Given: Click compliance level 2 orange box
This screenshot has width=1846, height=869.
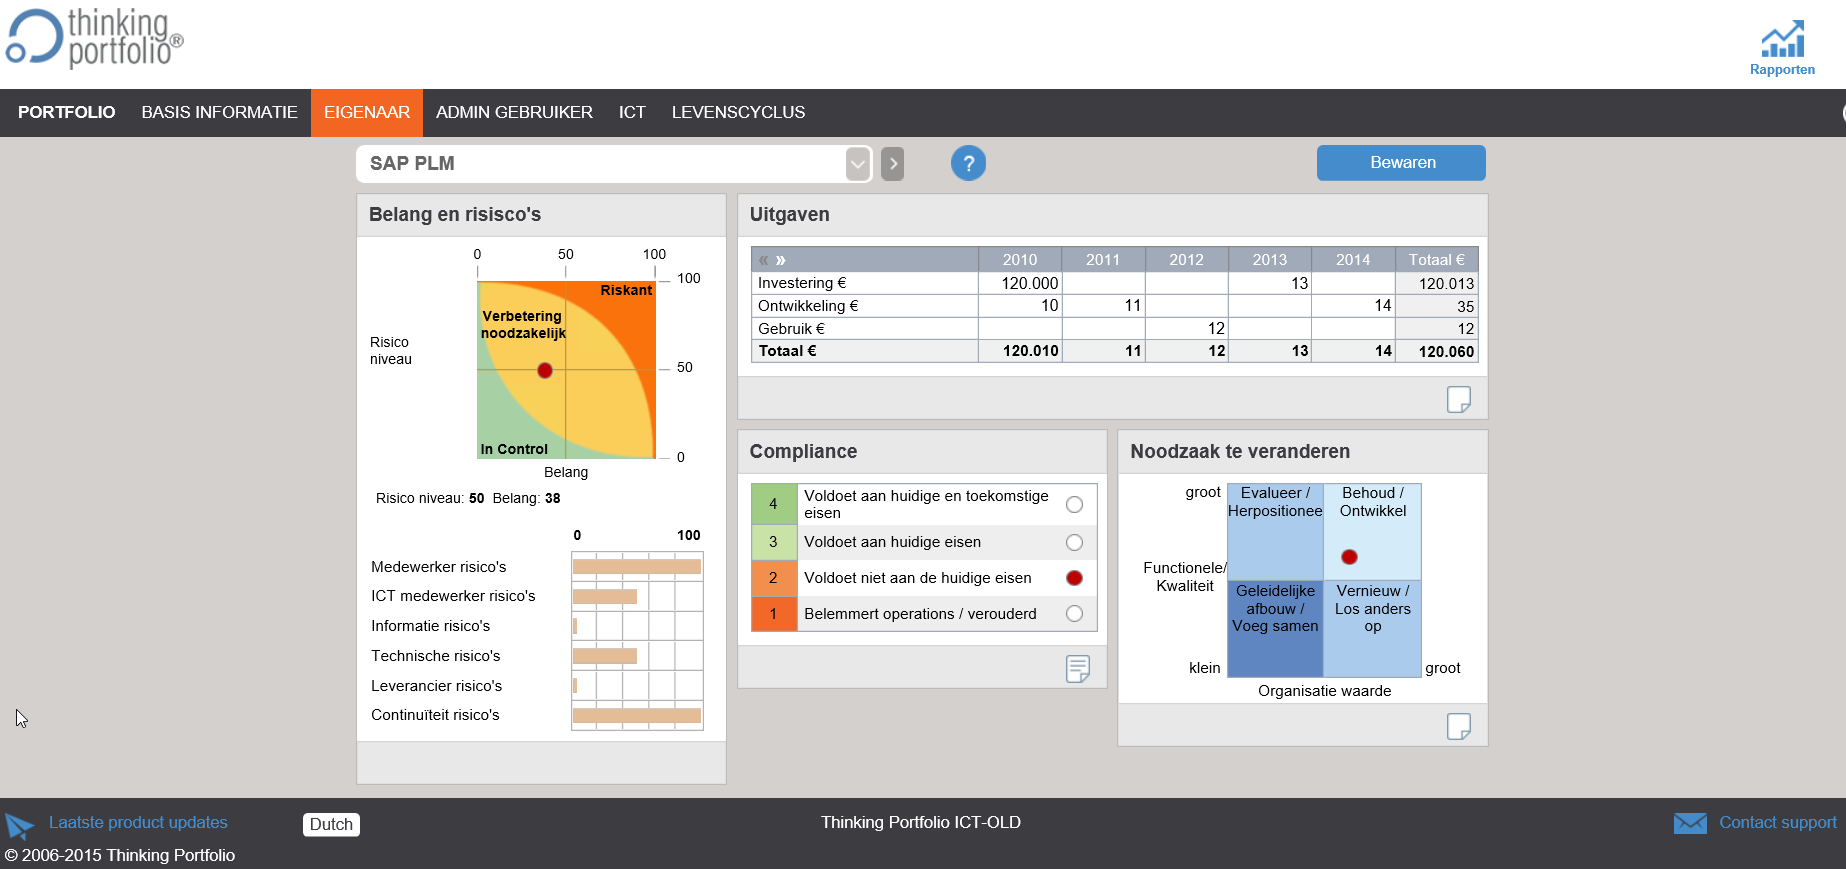Looking at the screenshot, I should point(773,578).
